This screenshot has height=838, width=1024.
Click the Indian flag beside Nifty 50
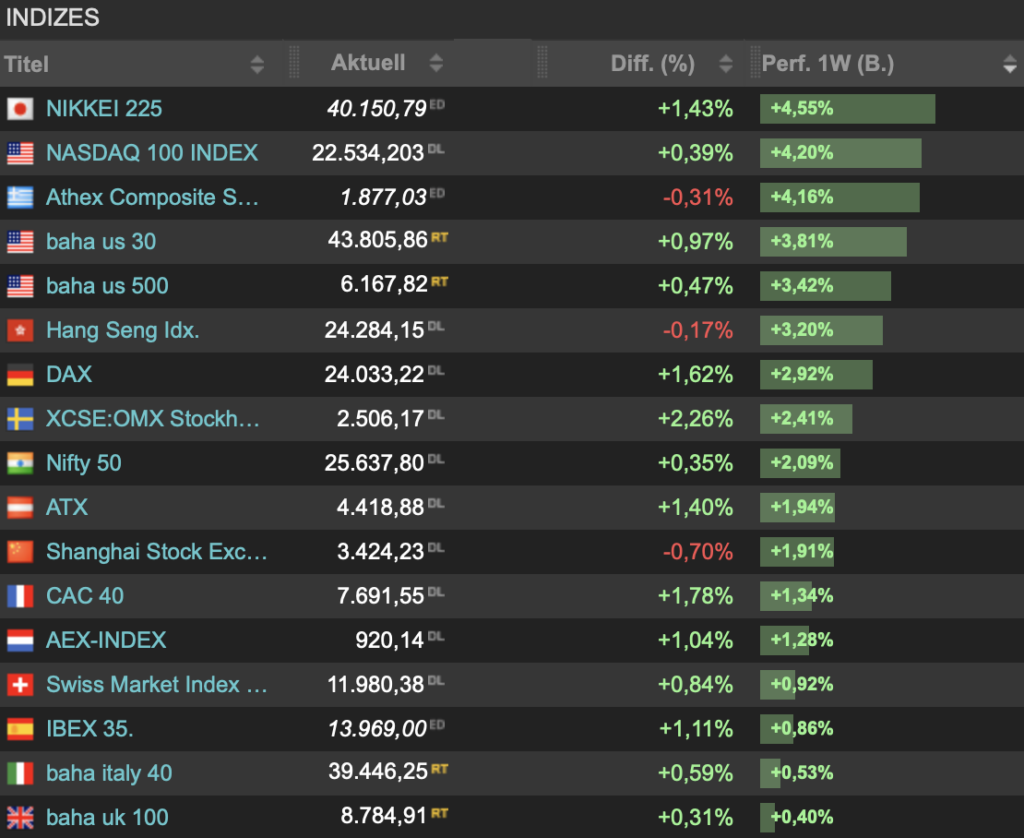[20, 463]
